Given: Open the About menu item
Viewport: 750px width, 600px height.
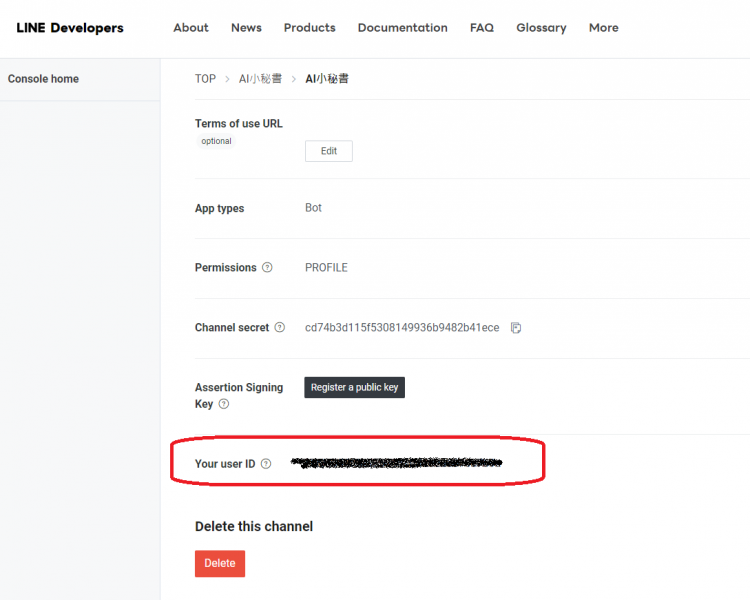Looking at the screenshot, I should [190, 28].
